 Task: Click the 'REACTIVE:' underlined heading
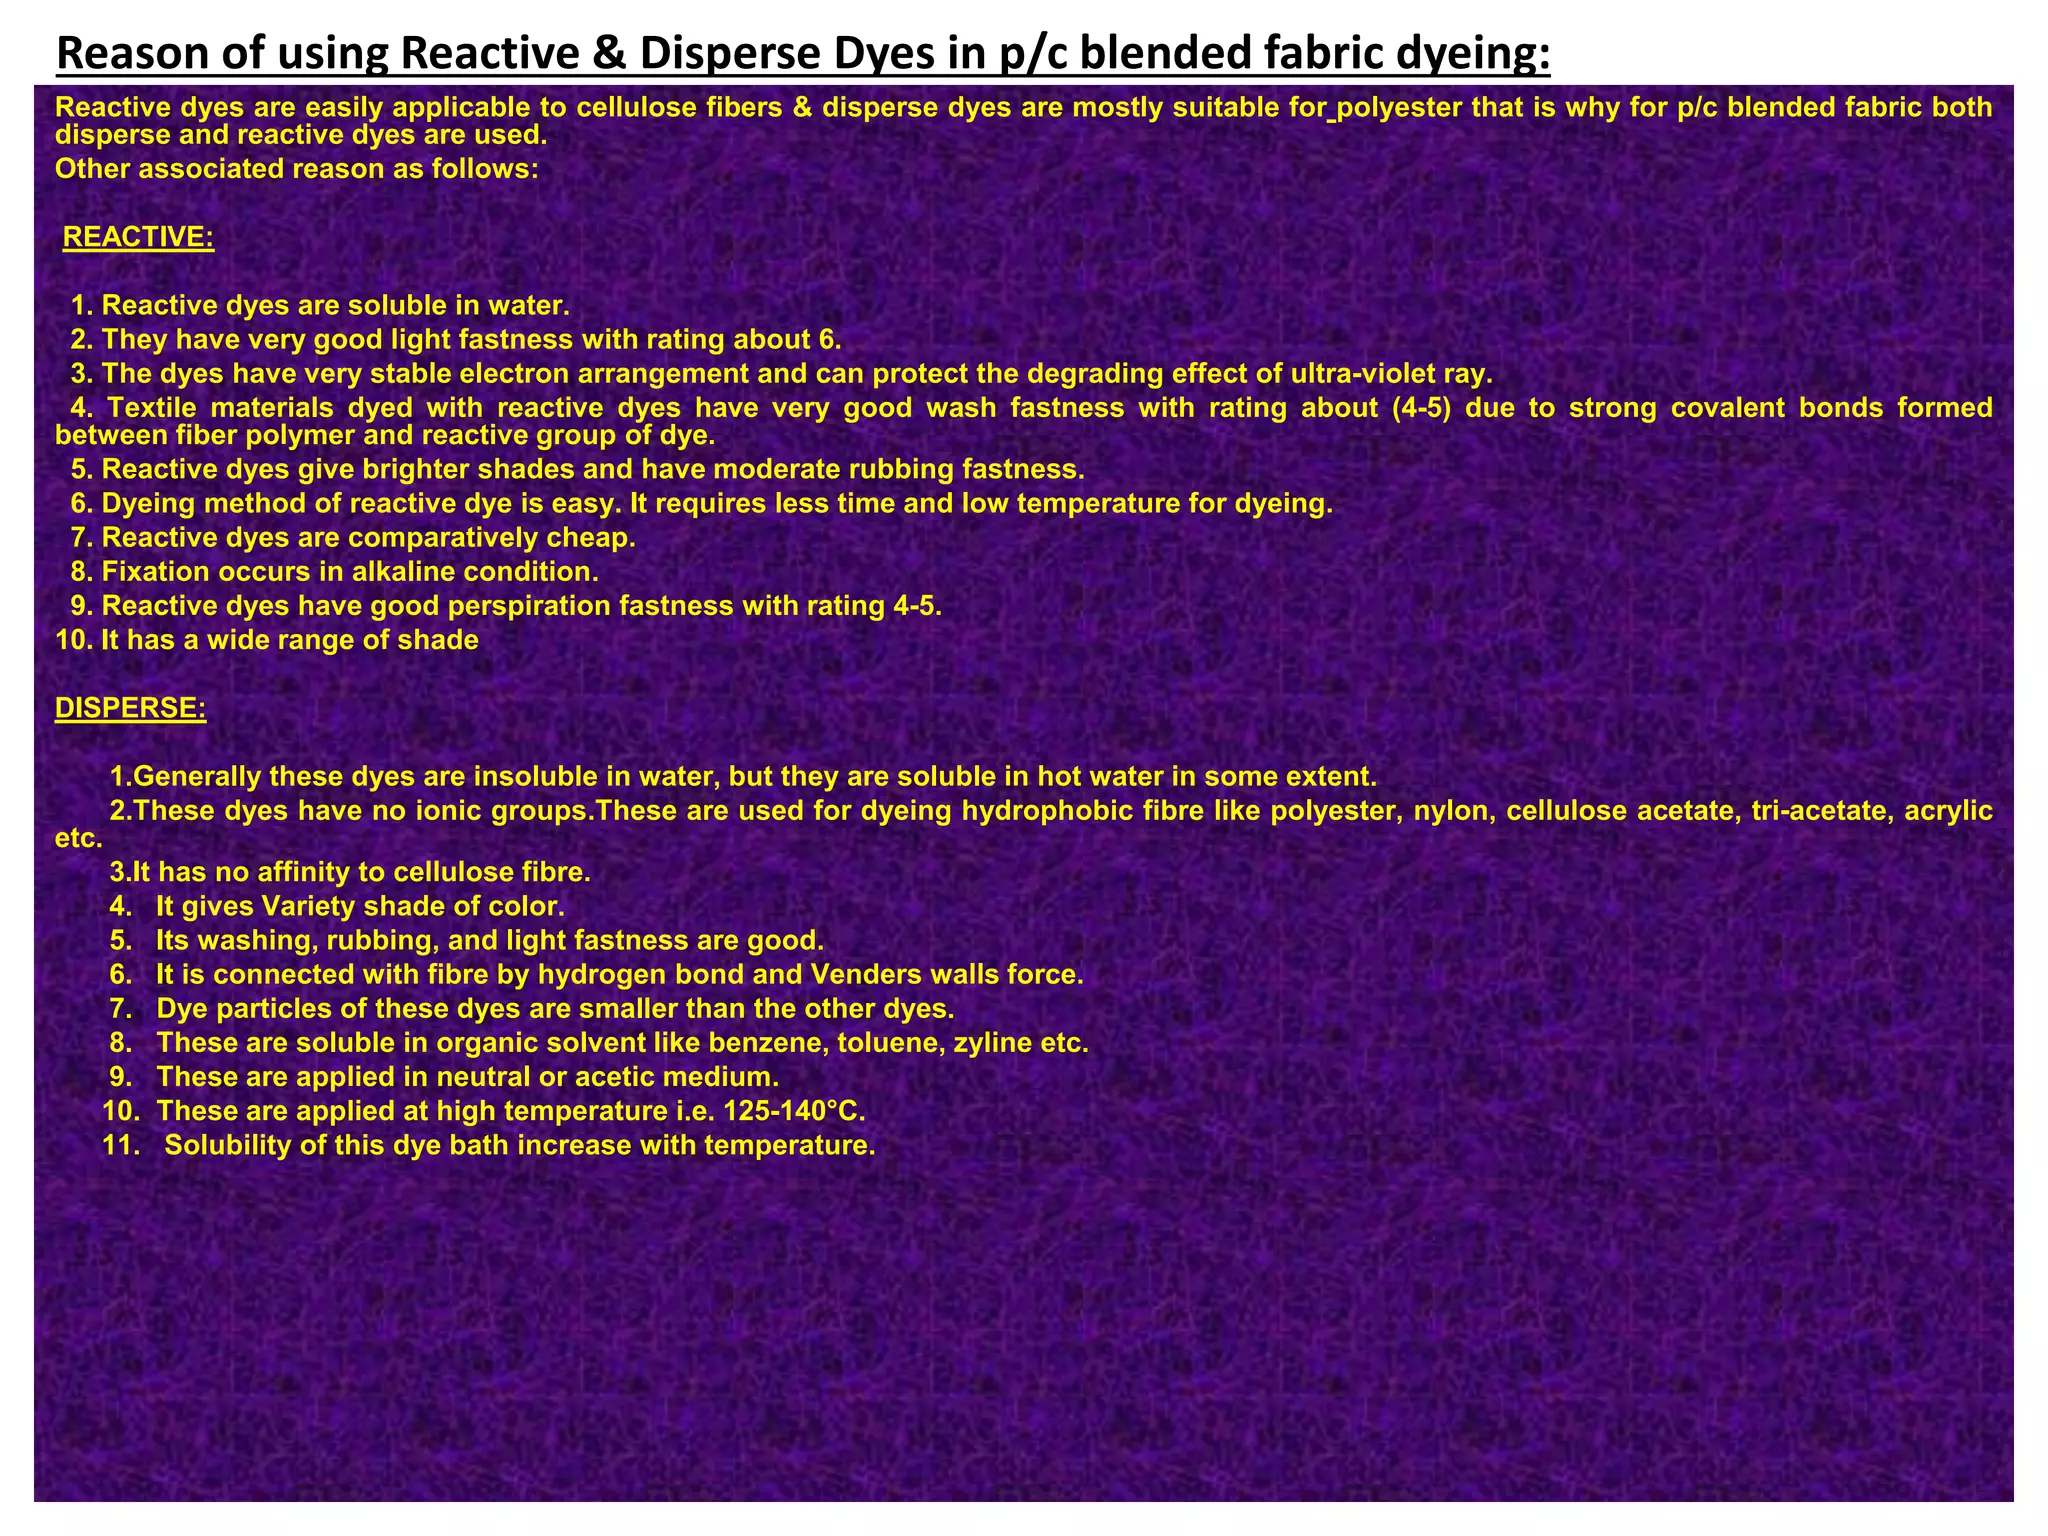click(x=138, y=238)
